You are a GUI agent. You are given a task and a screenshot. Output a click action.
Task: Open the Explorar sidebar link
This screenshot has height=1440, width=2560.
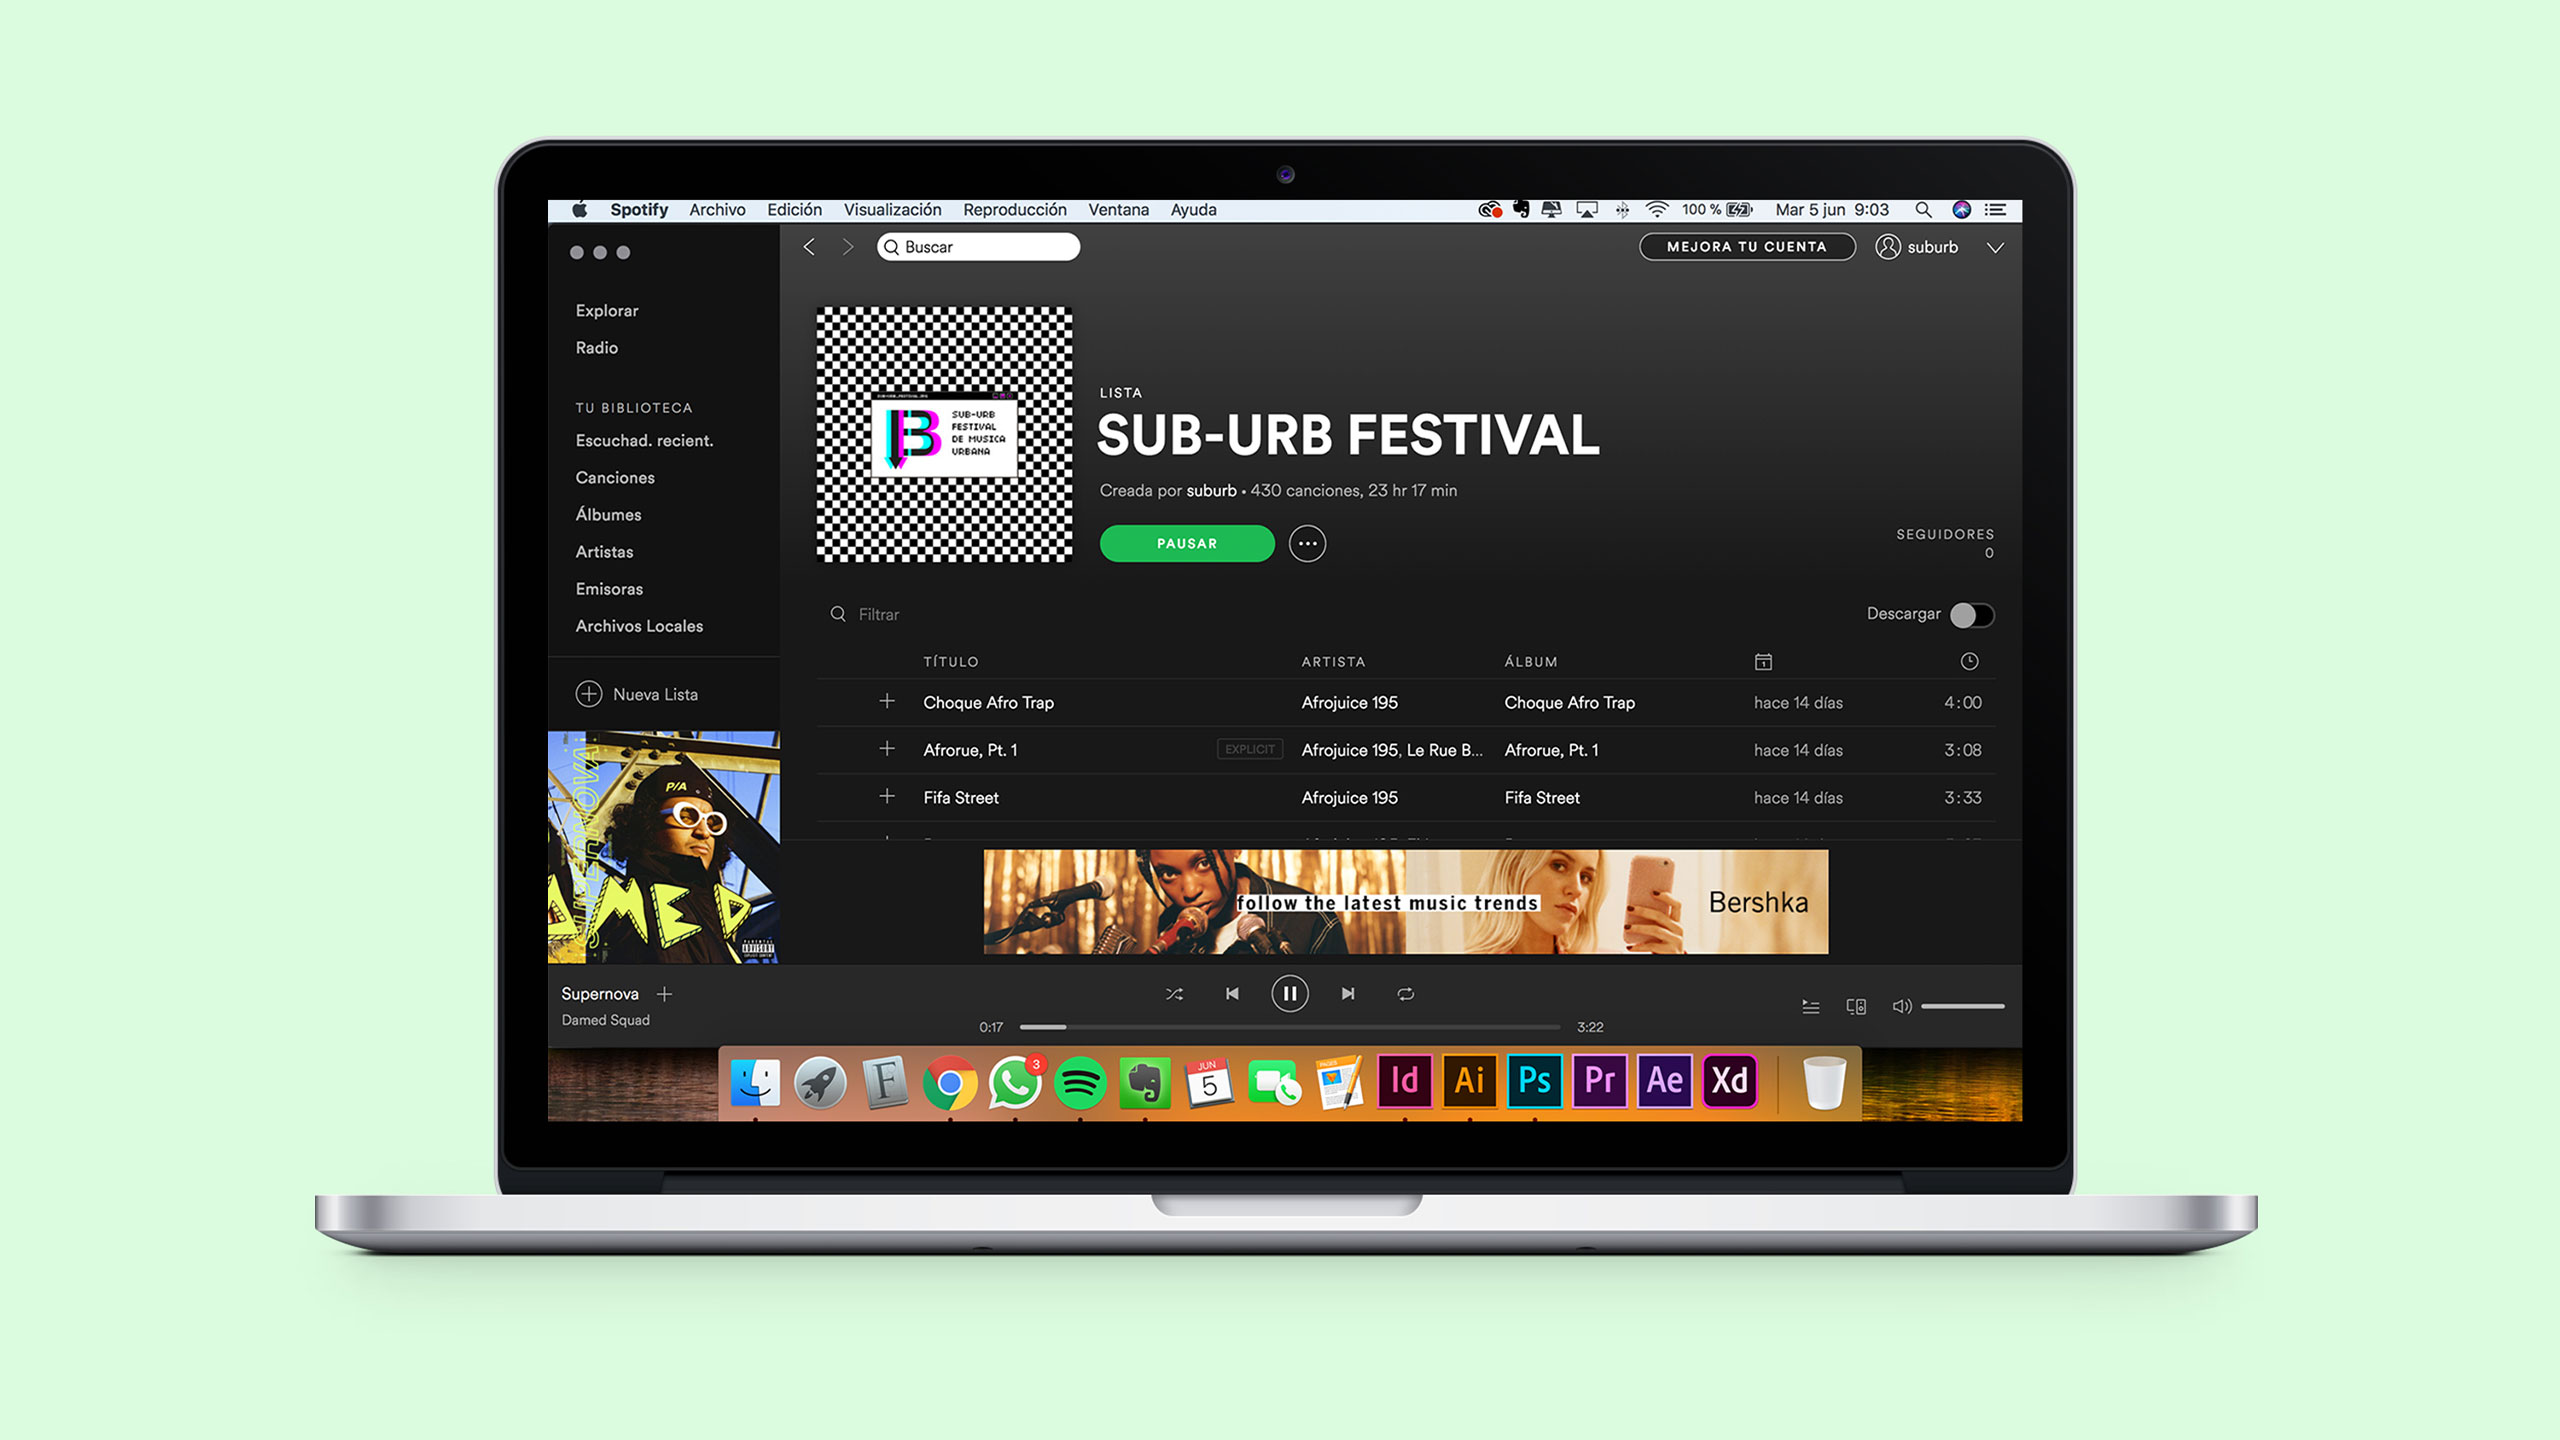tap(606, 311)
